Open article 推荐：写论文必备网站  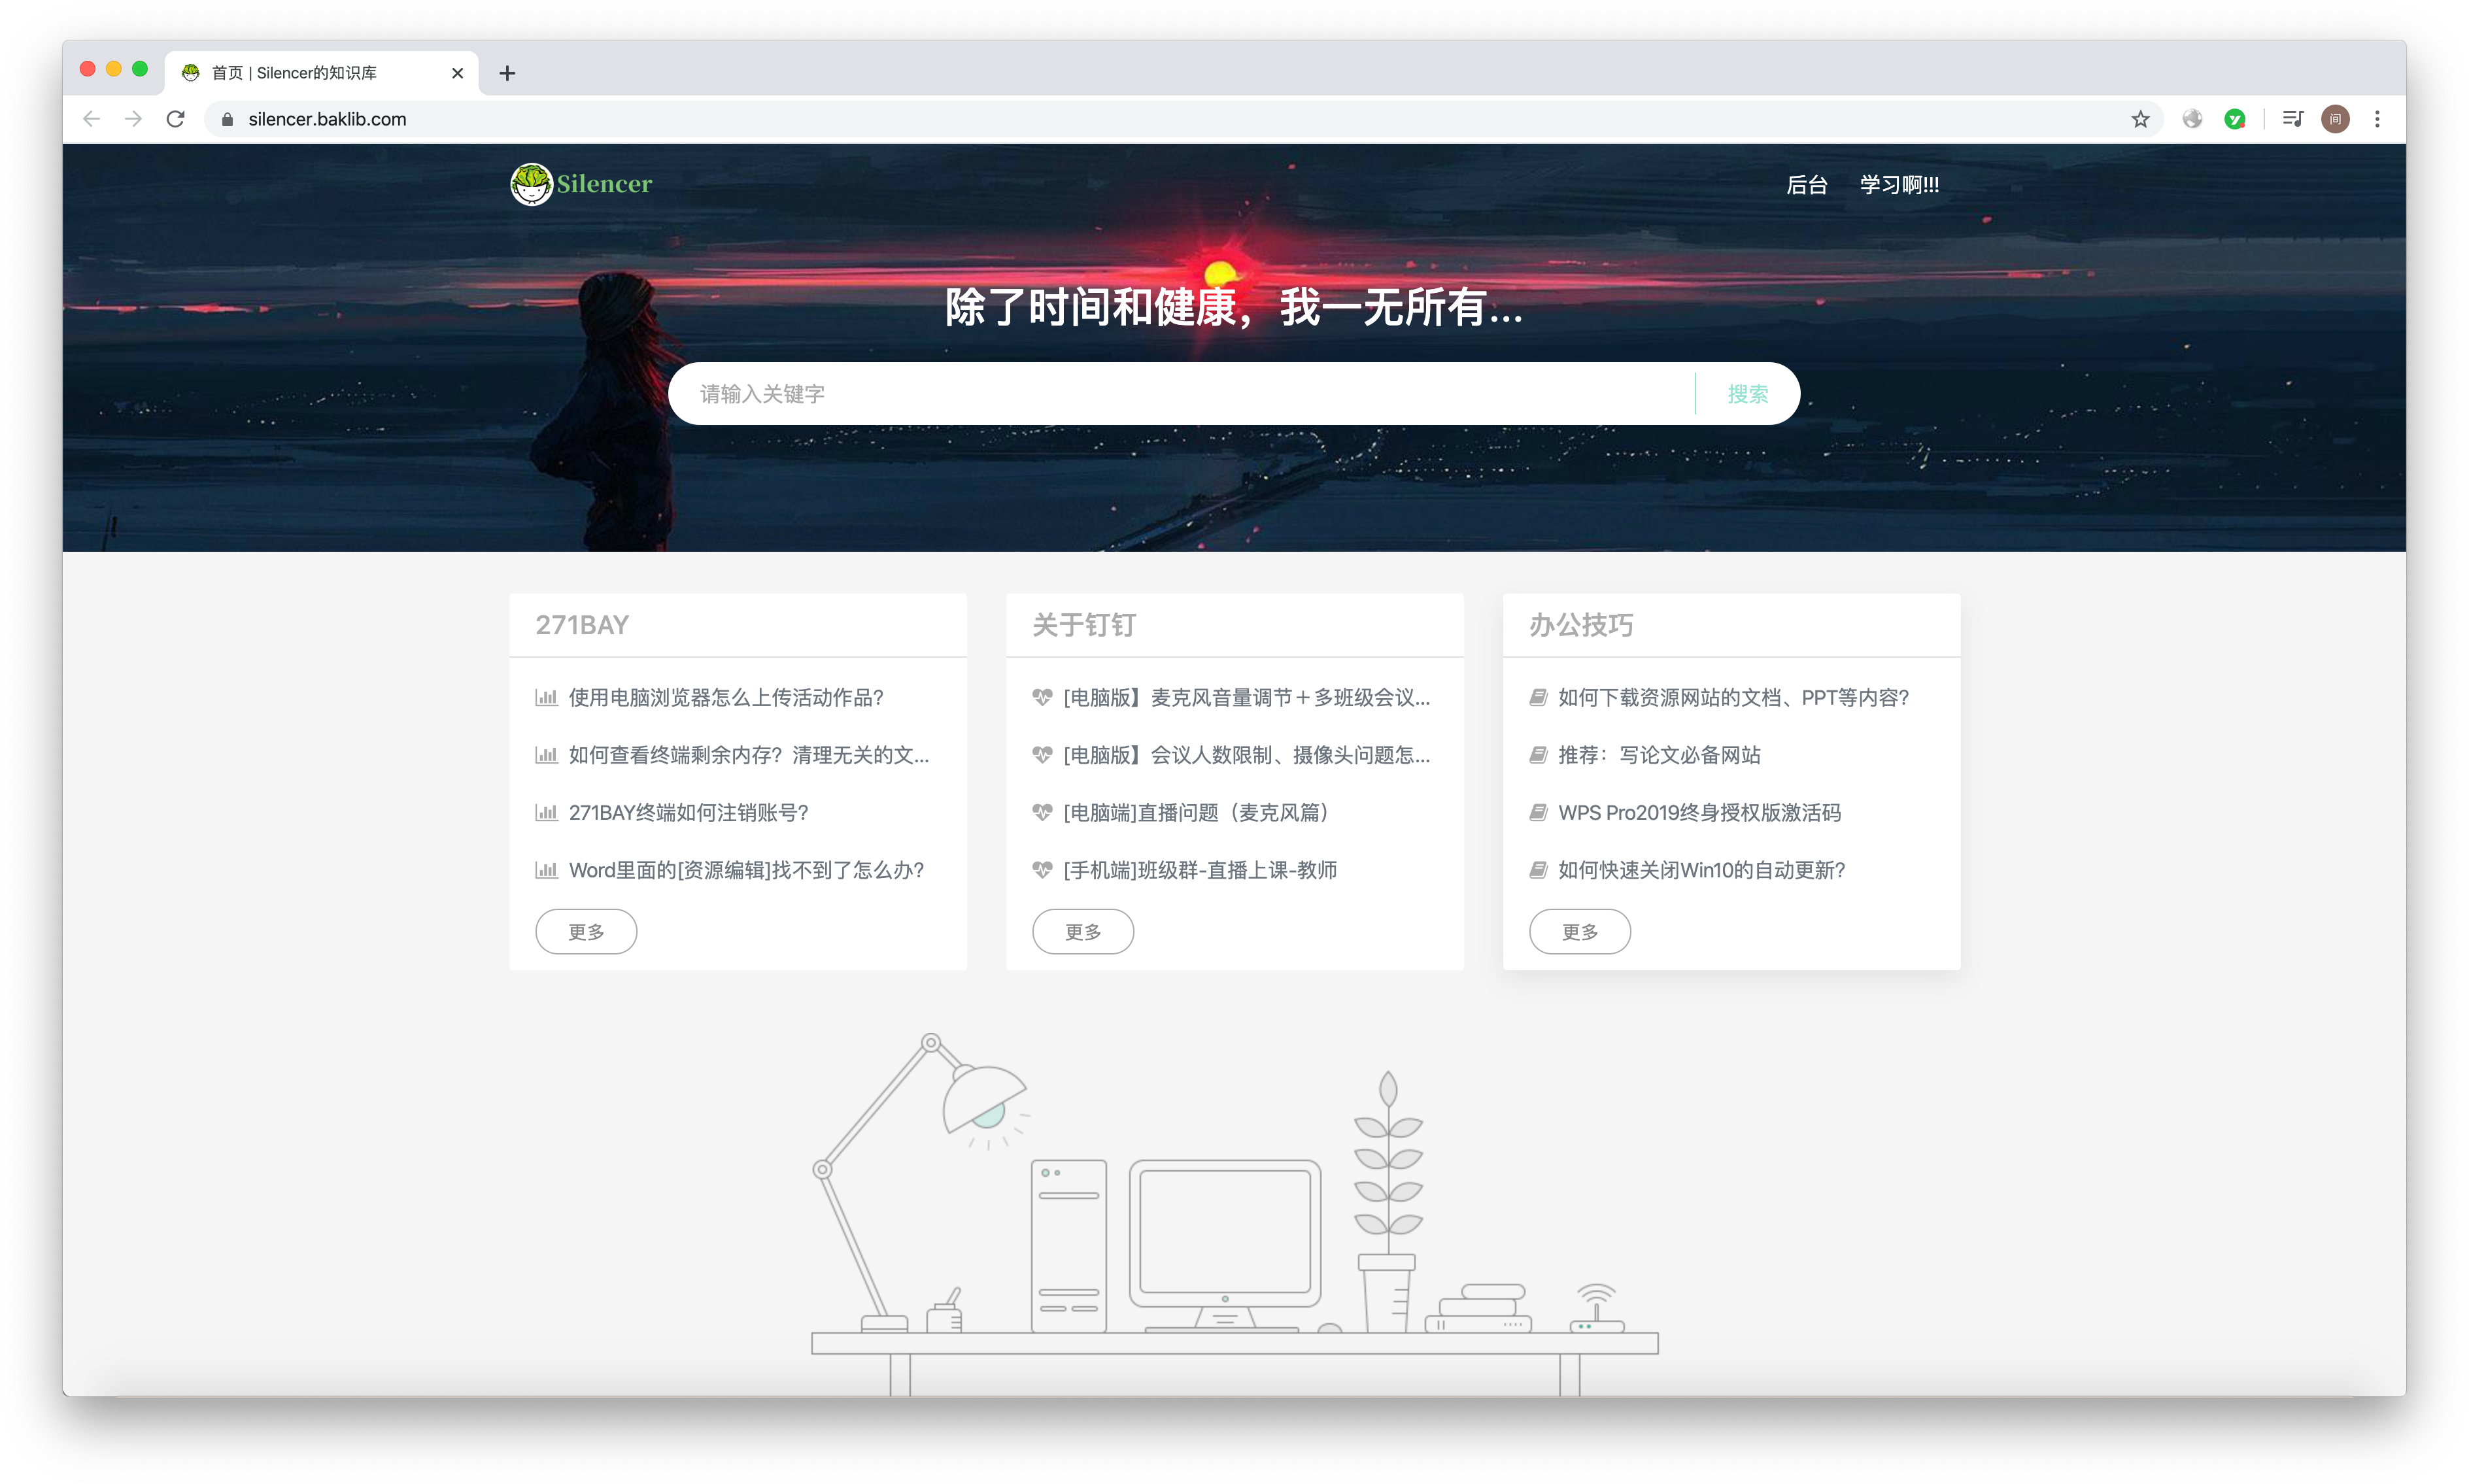(x=1659, y=755)
